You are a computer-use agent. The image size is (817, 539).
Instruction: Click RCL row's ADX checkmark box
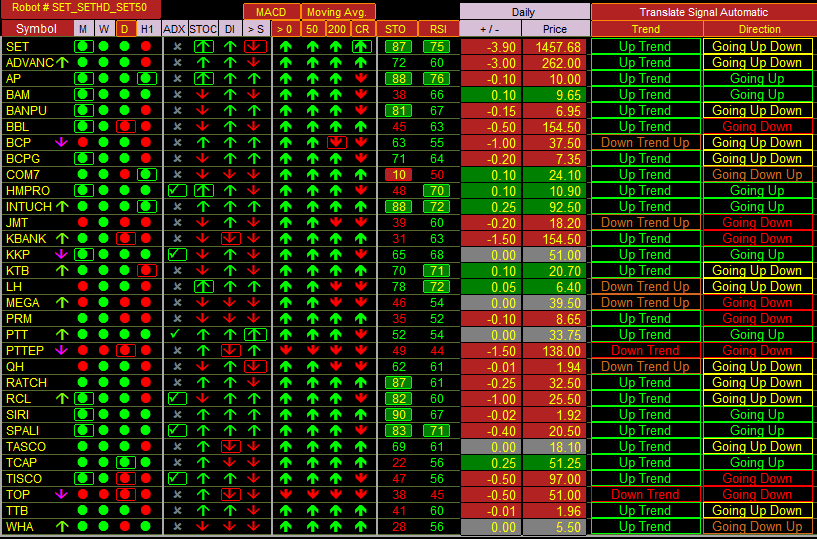pyautogui.click(x=177, y=399)
